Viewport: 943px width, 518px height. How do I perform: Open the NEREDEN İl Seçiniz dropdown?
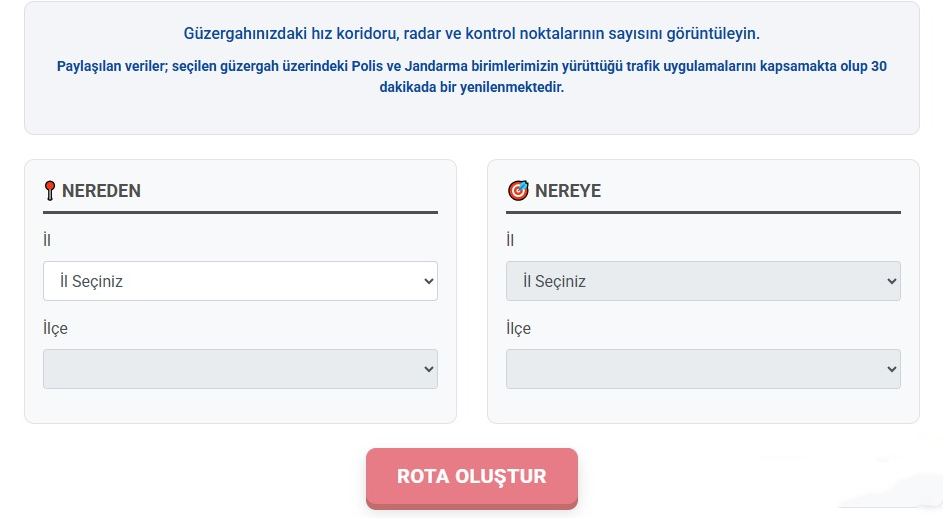(240, 281)
